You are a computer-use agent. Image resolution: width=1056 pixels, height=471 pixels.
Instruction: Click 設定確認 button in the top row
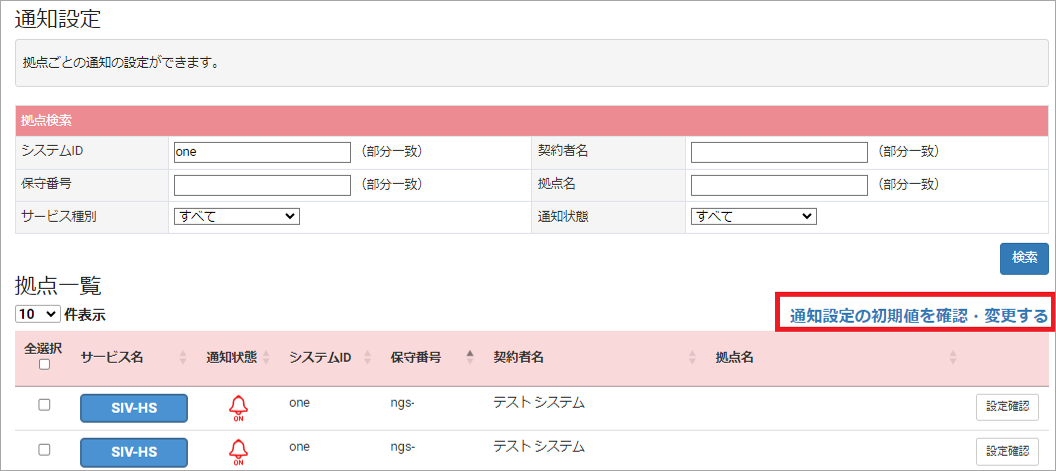tap(1006, 407)
